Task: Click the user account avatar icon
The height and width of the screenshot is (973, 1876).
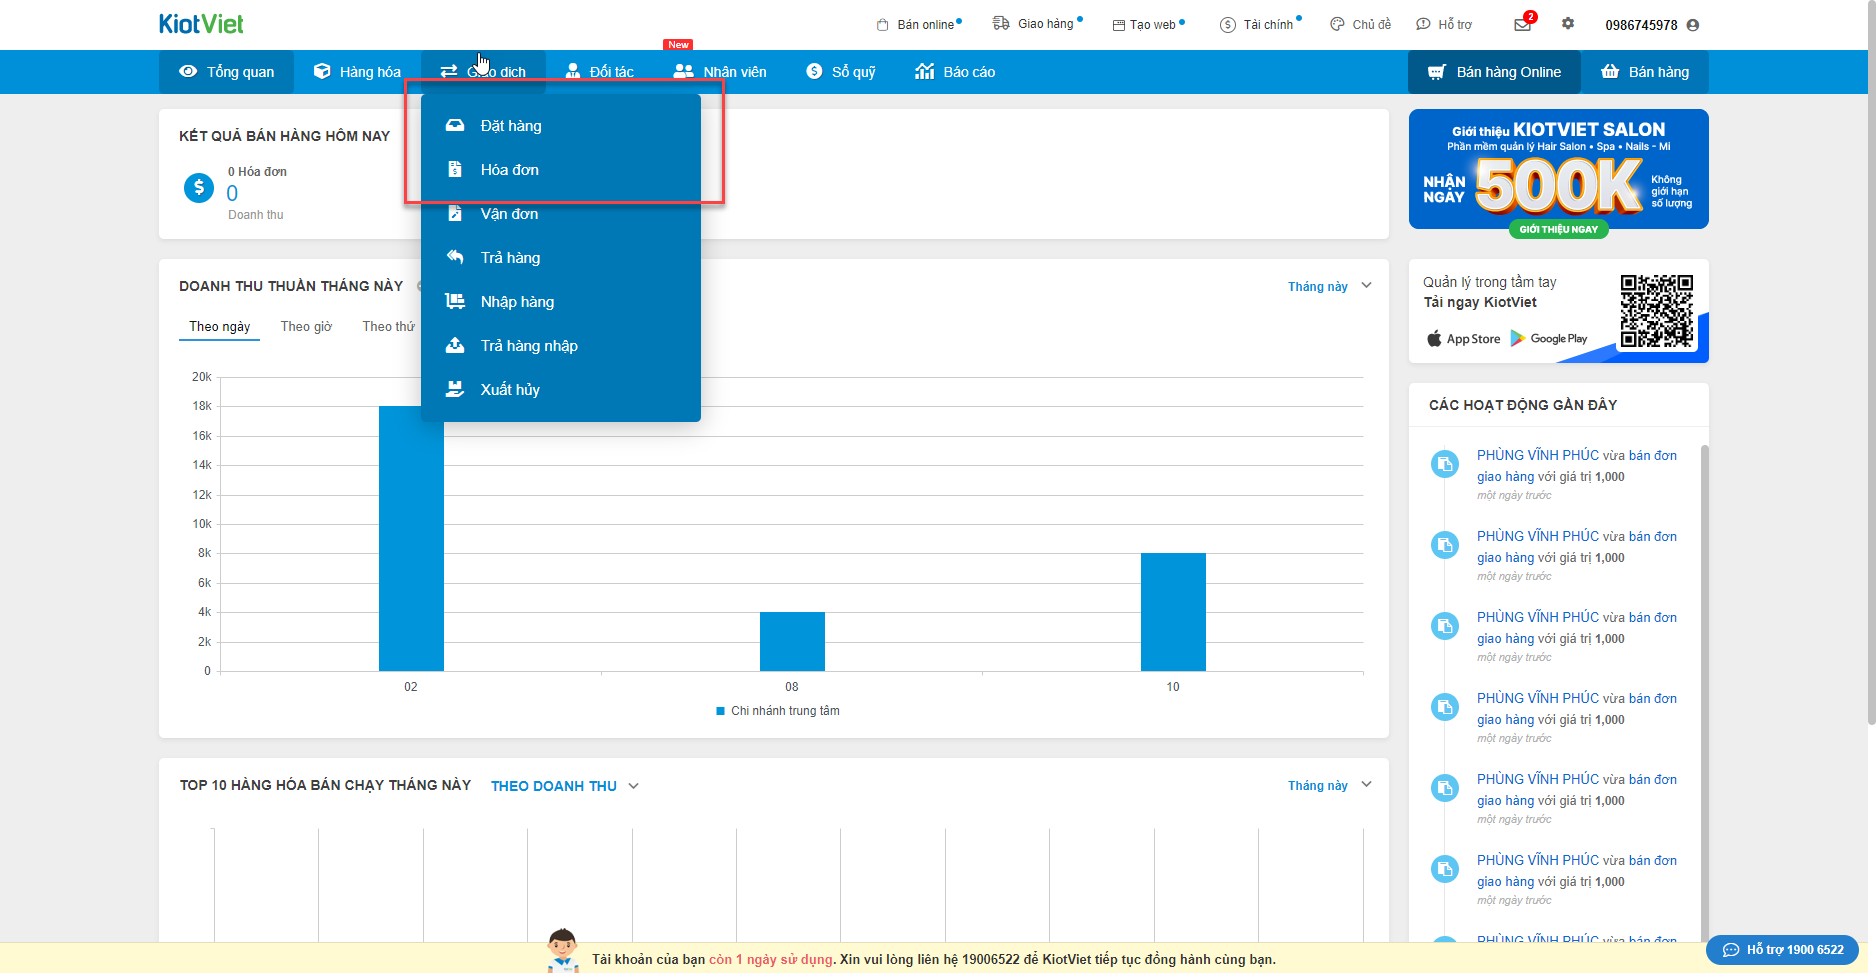Action: pos(1693,25)
